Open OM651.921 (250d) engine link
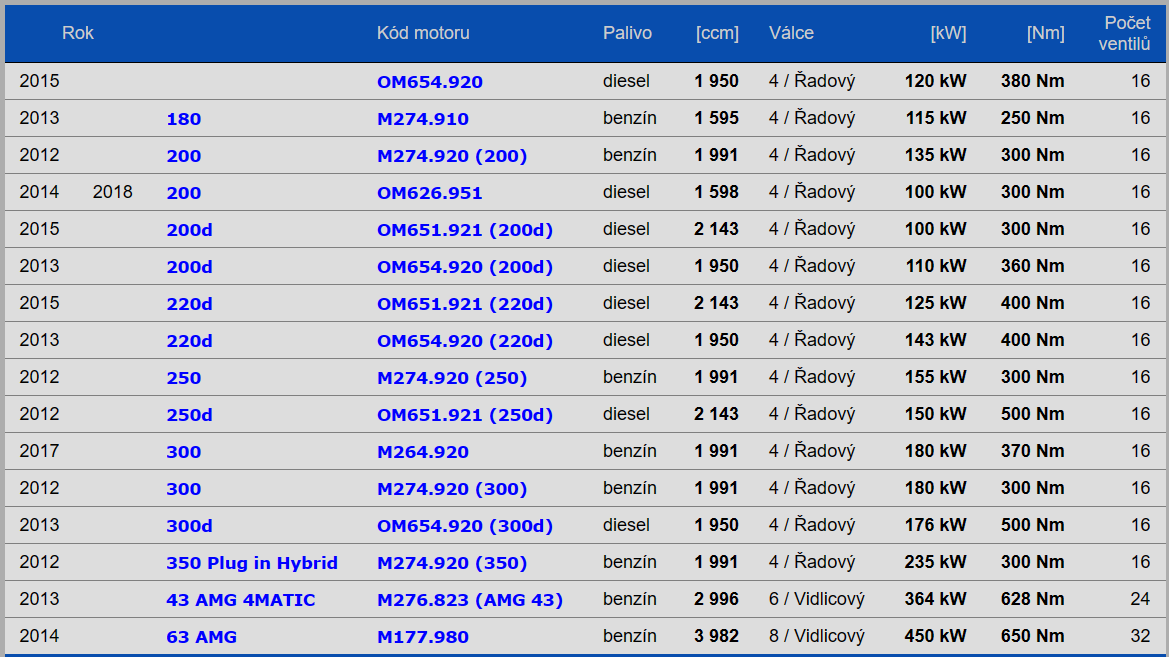Viewport: 1169px width, 657px height. pyautogui.click(x=465, y=415)
